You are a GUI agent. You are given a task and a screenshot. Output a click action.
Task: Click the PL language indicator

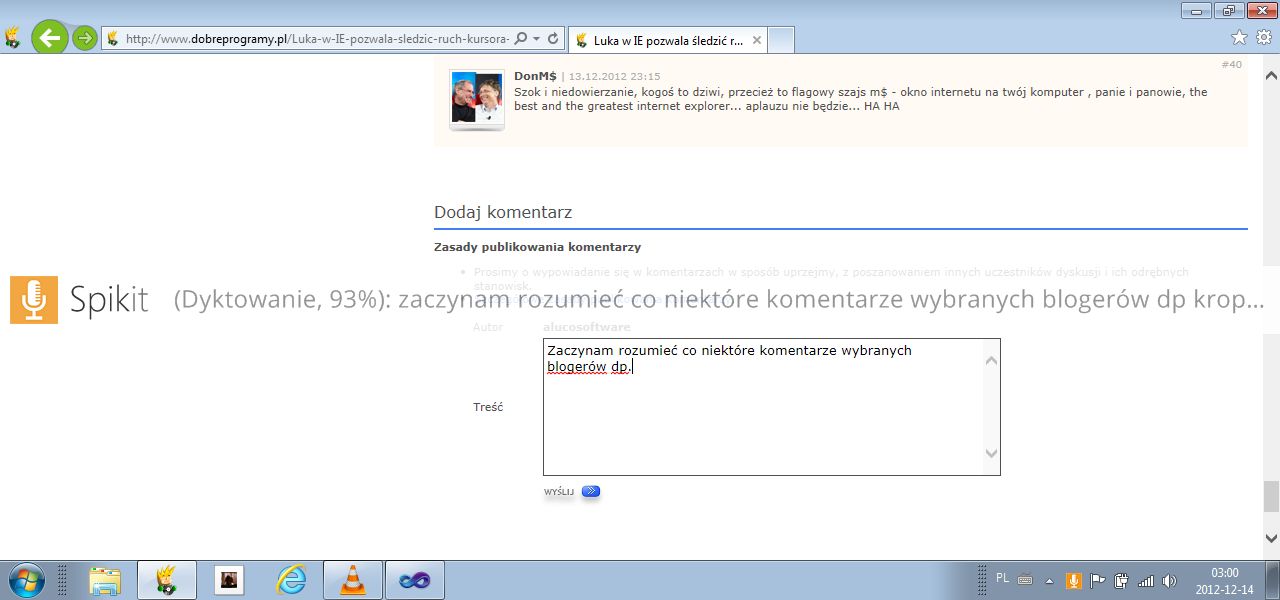1003,578
